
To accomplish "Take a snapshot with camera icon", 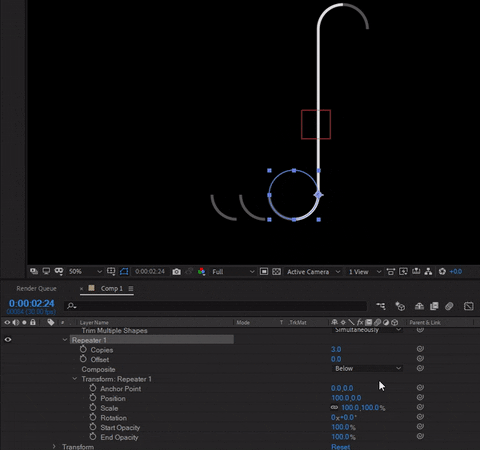I will tap(176, 272).
